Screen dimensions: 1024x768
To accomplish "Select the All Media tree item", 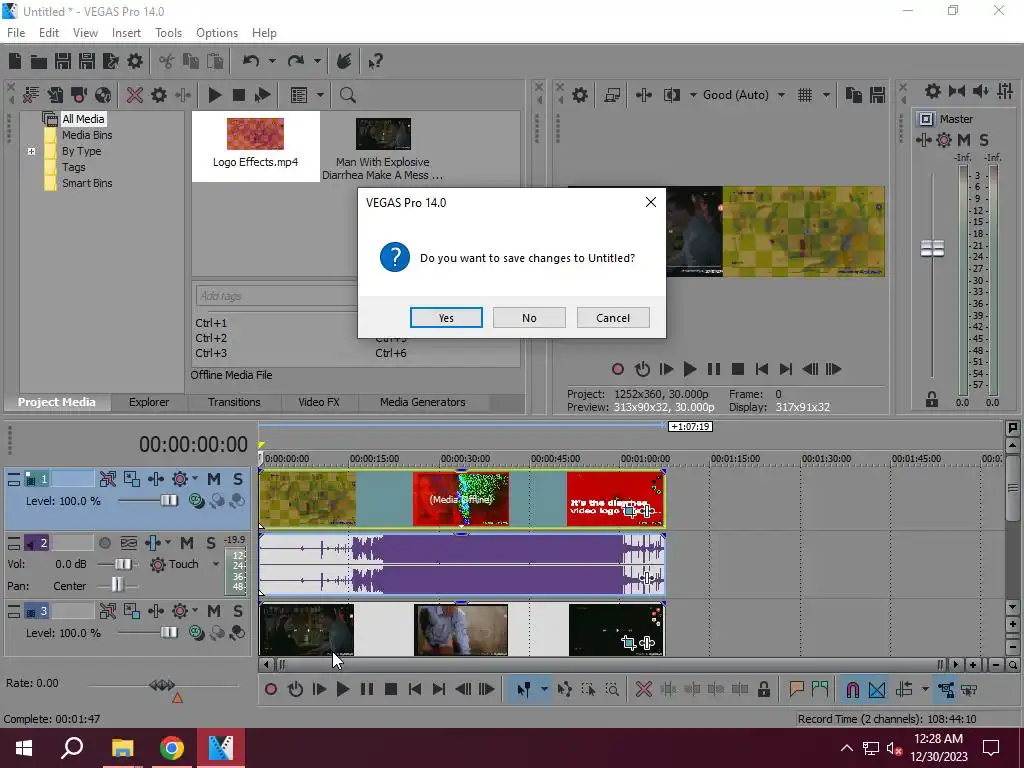I will [x=83, y=119].
